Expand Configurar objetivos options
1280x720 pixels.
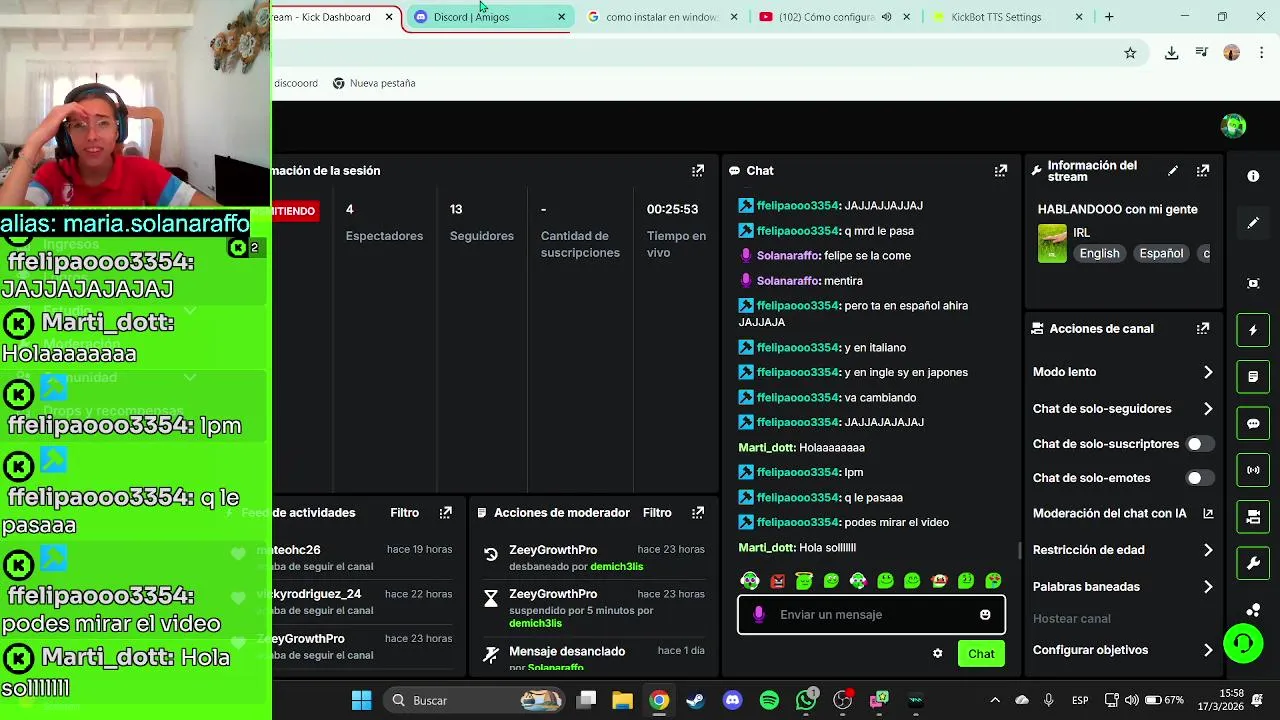coord(1208,650)
